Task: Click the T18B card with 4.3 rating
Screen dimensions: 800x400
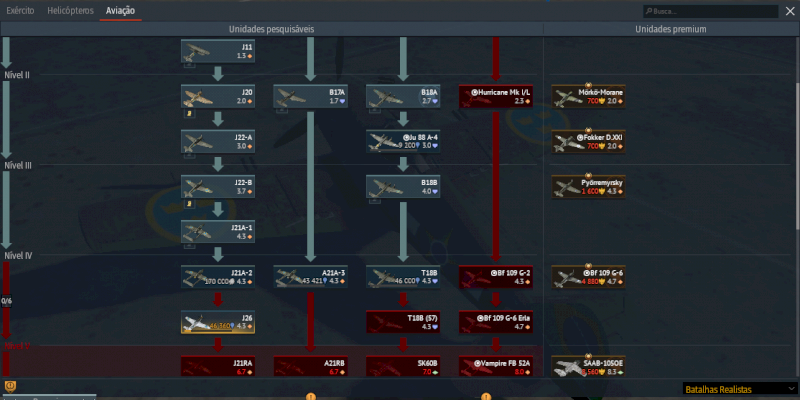Action: pyautogui.click(x=403, y=277)
